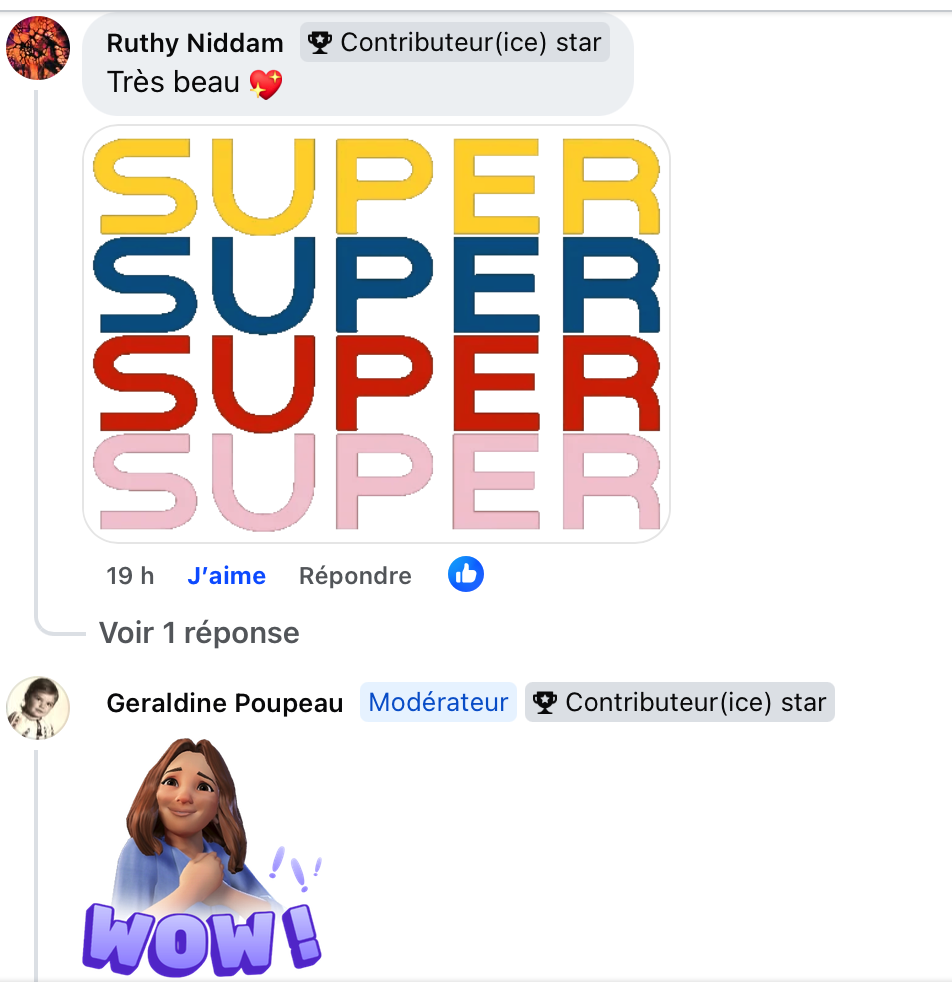952x1002 pixels.
Task: Click the yellow SUPER text row
Action: click(376, 186)
